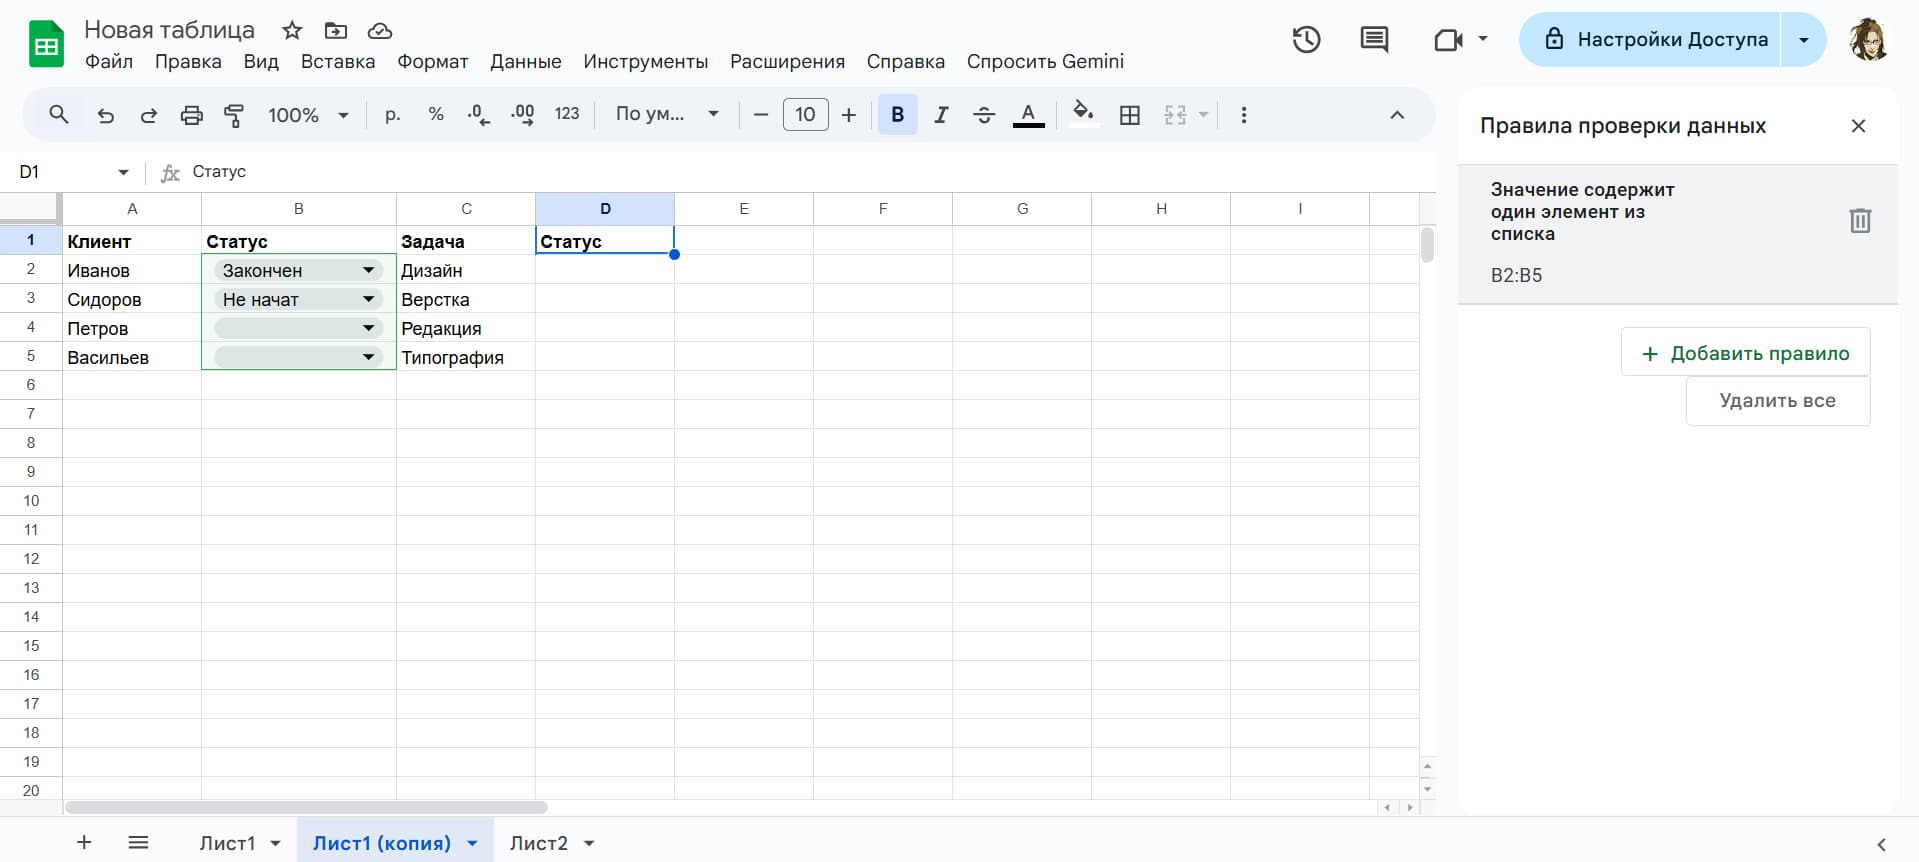This screenshot has height=862, width=1919.
Task: Click the font size input field
Action: pos(805,115)
